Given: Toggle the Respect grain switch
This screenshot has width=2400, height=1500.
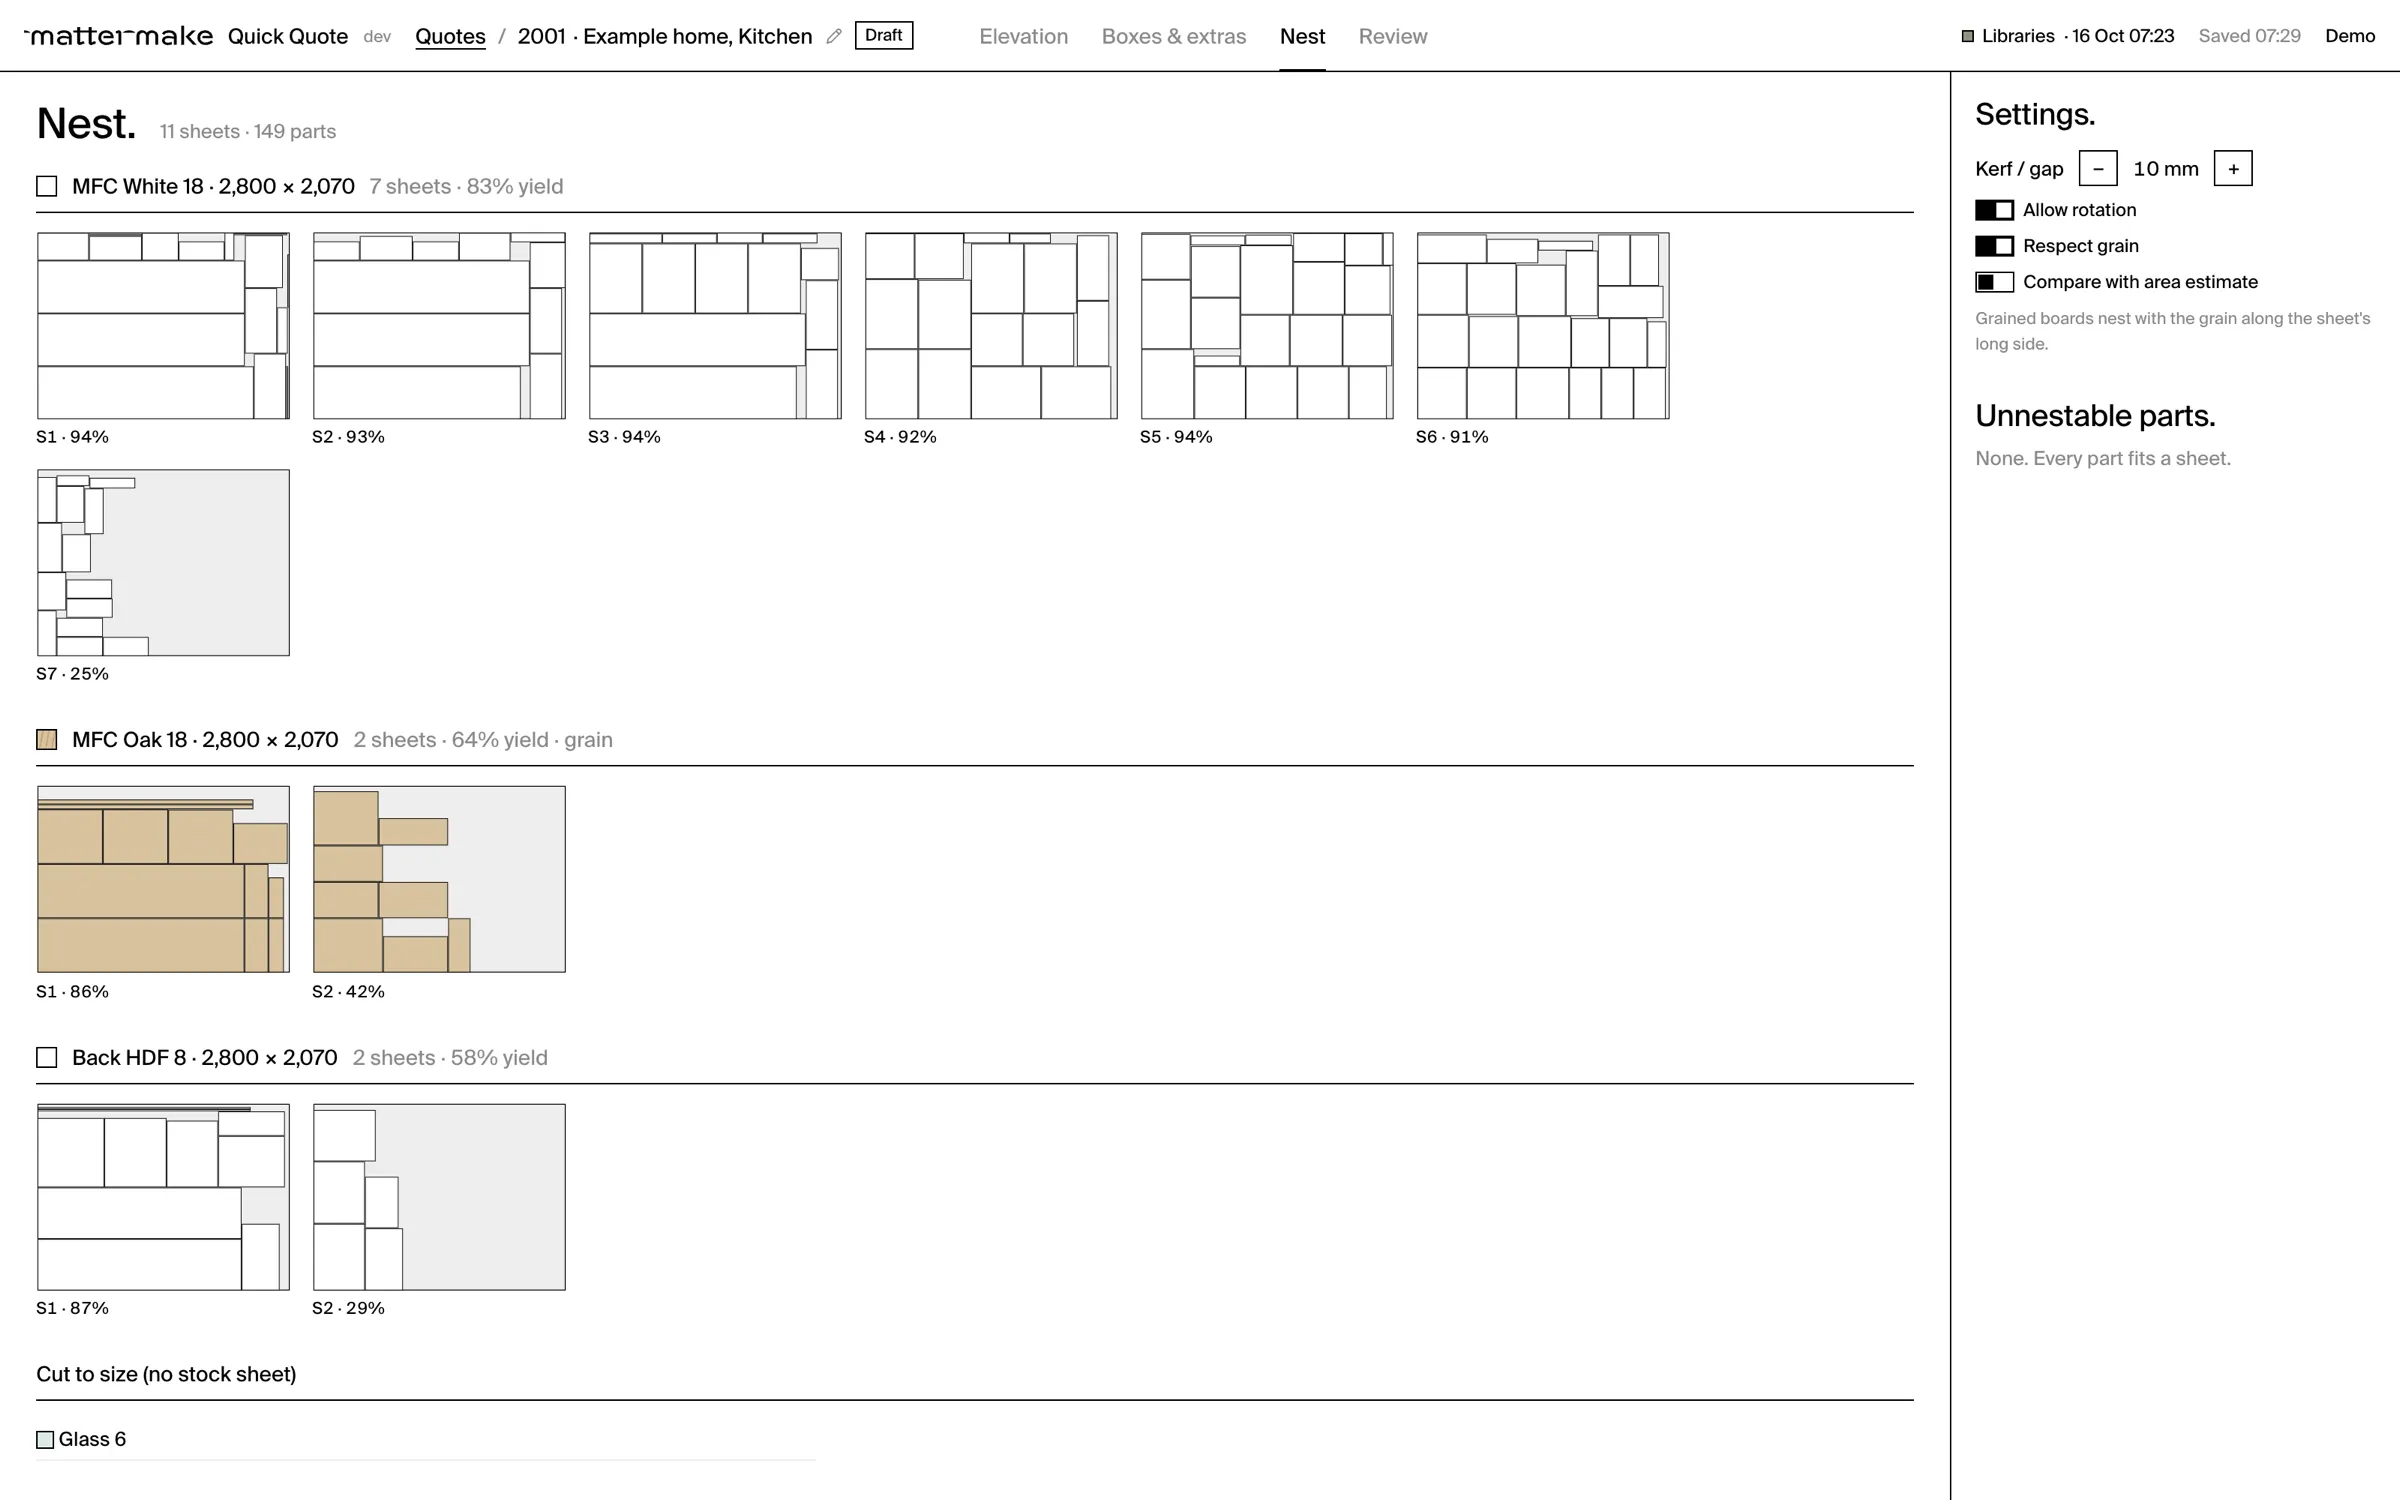Looking at the screenshot, I should click(x=1994, y=246).
